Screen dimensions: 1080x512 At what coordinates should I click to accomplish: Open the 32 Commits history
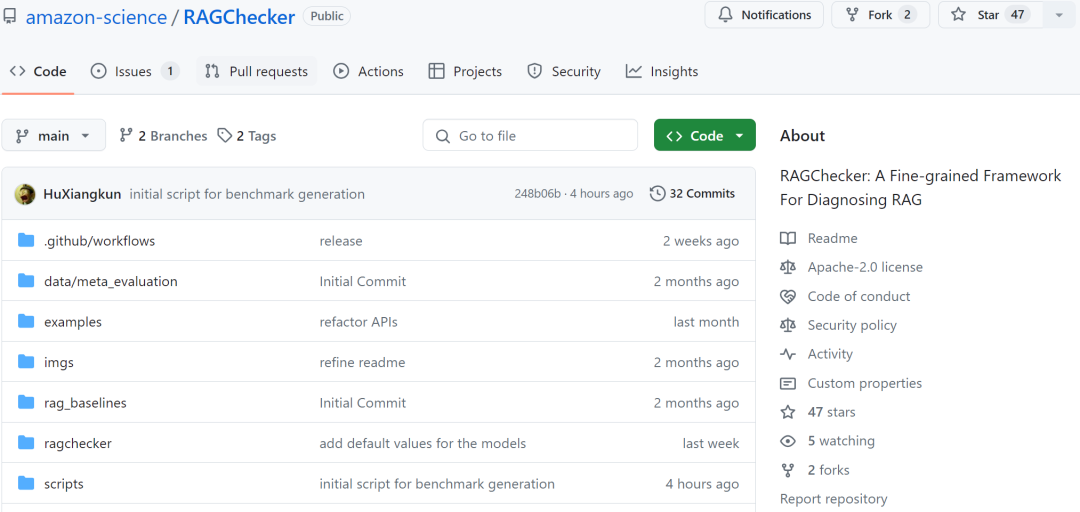692,193
